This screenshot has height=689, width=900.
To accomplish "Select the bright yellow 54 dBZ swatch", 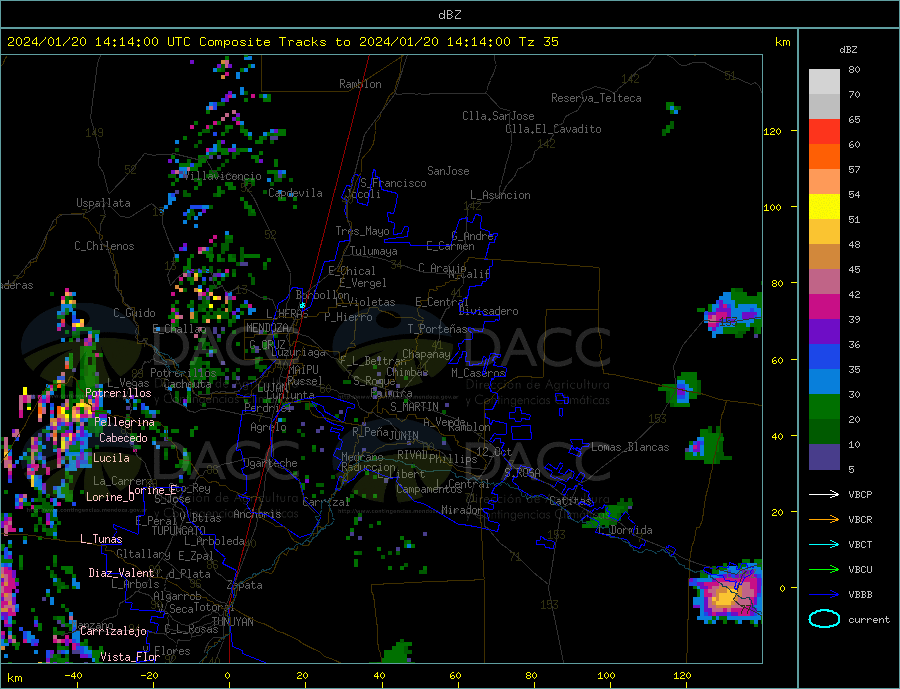I will 824,207.
